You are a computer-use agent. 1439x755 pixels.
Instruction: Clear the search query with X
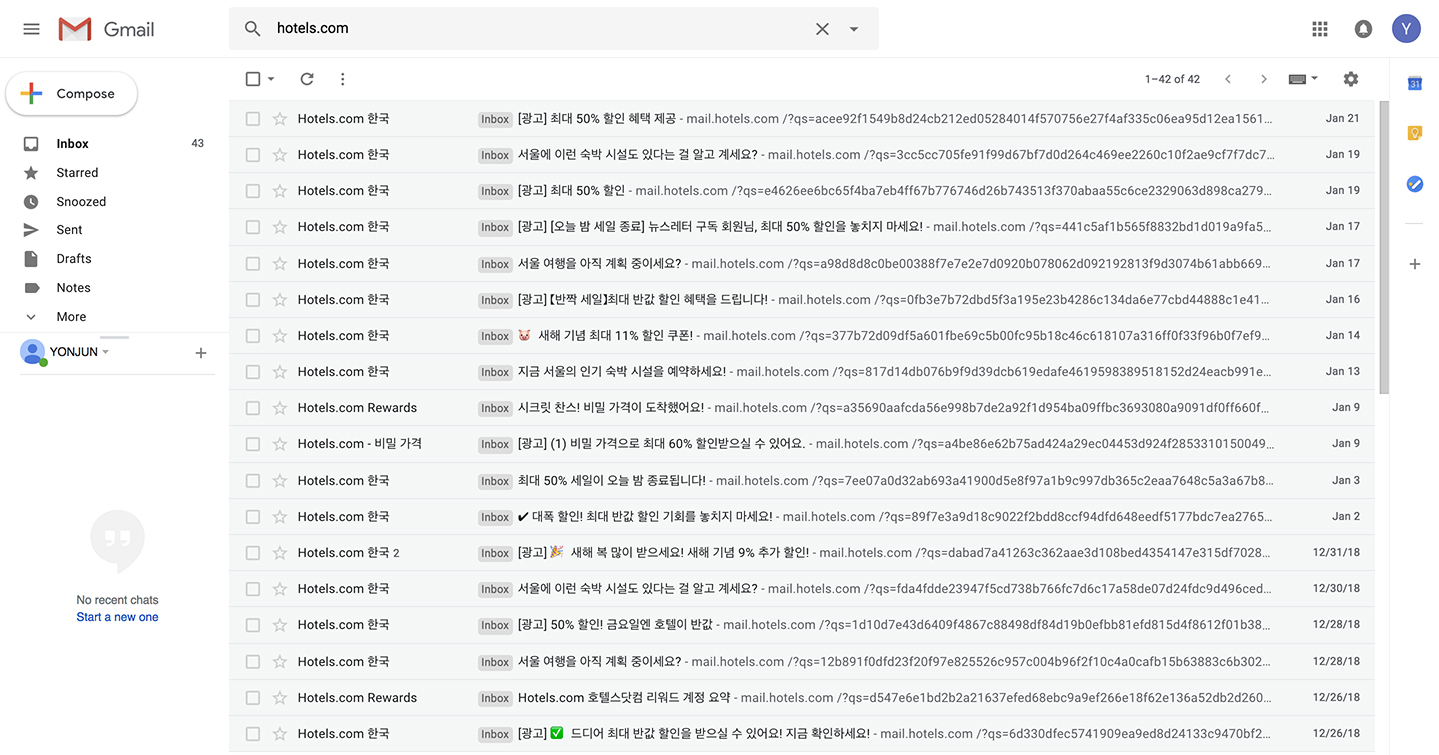tap(822, 29)
